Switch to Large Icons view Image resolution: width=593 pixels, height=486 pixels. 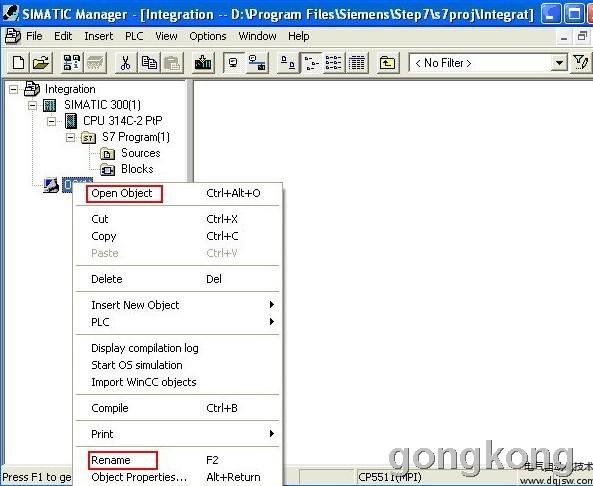pyautogui.click(x=288, y=62)
